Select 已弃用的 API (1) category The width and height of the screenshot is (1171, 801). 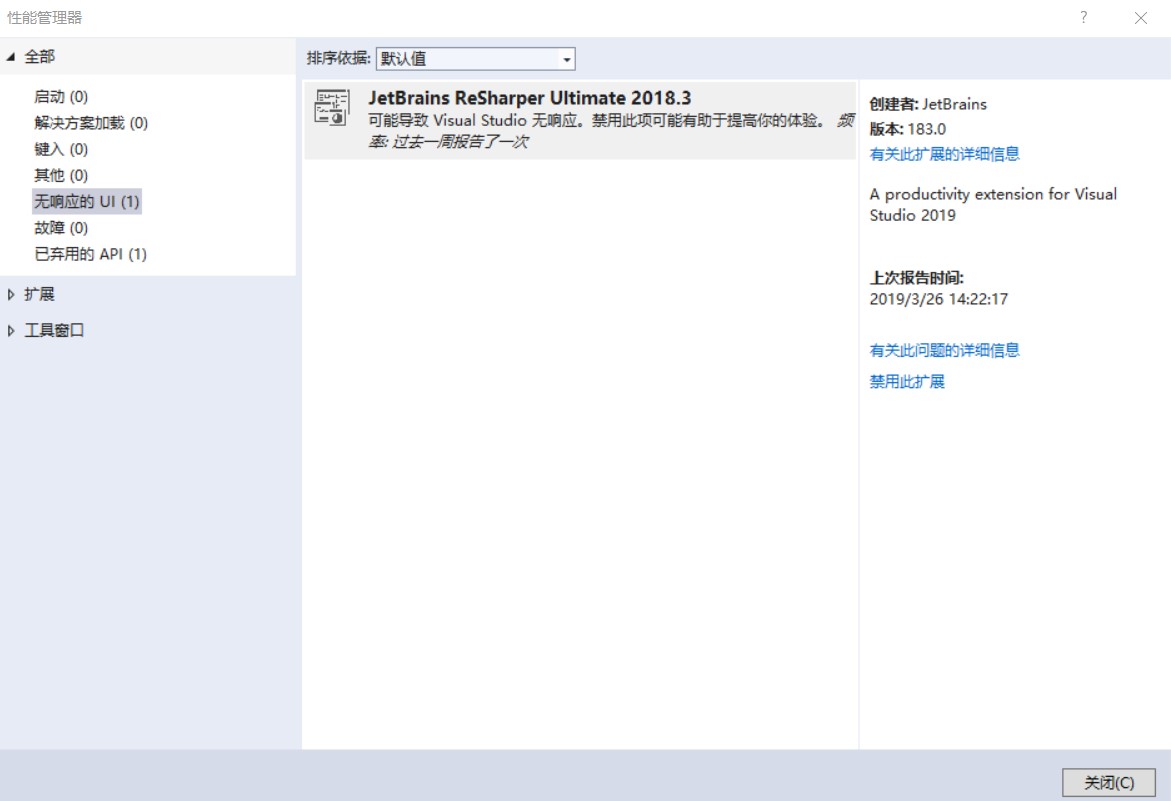point(90,254)
